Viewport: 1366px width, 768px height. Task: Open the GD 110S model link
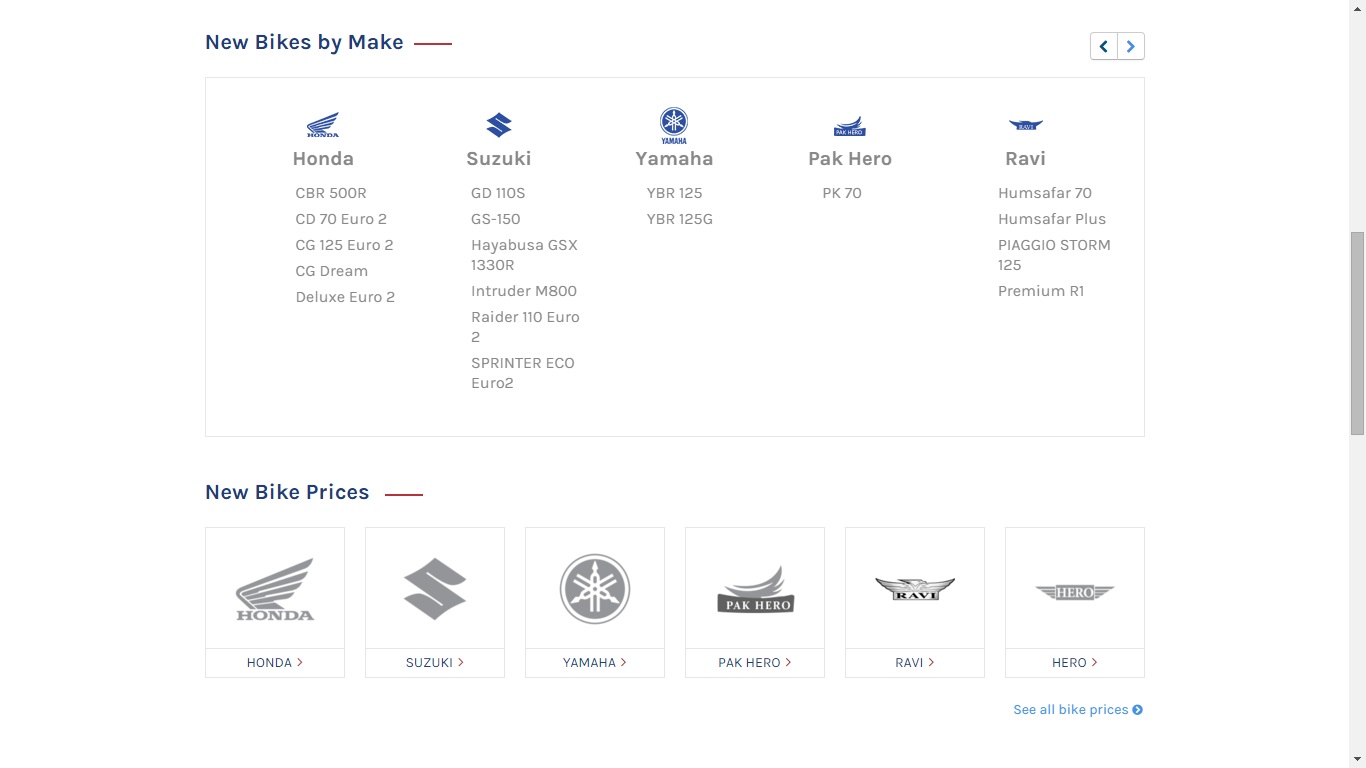(498, 193)
